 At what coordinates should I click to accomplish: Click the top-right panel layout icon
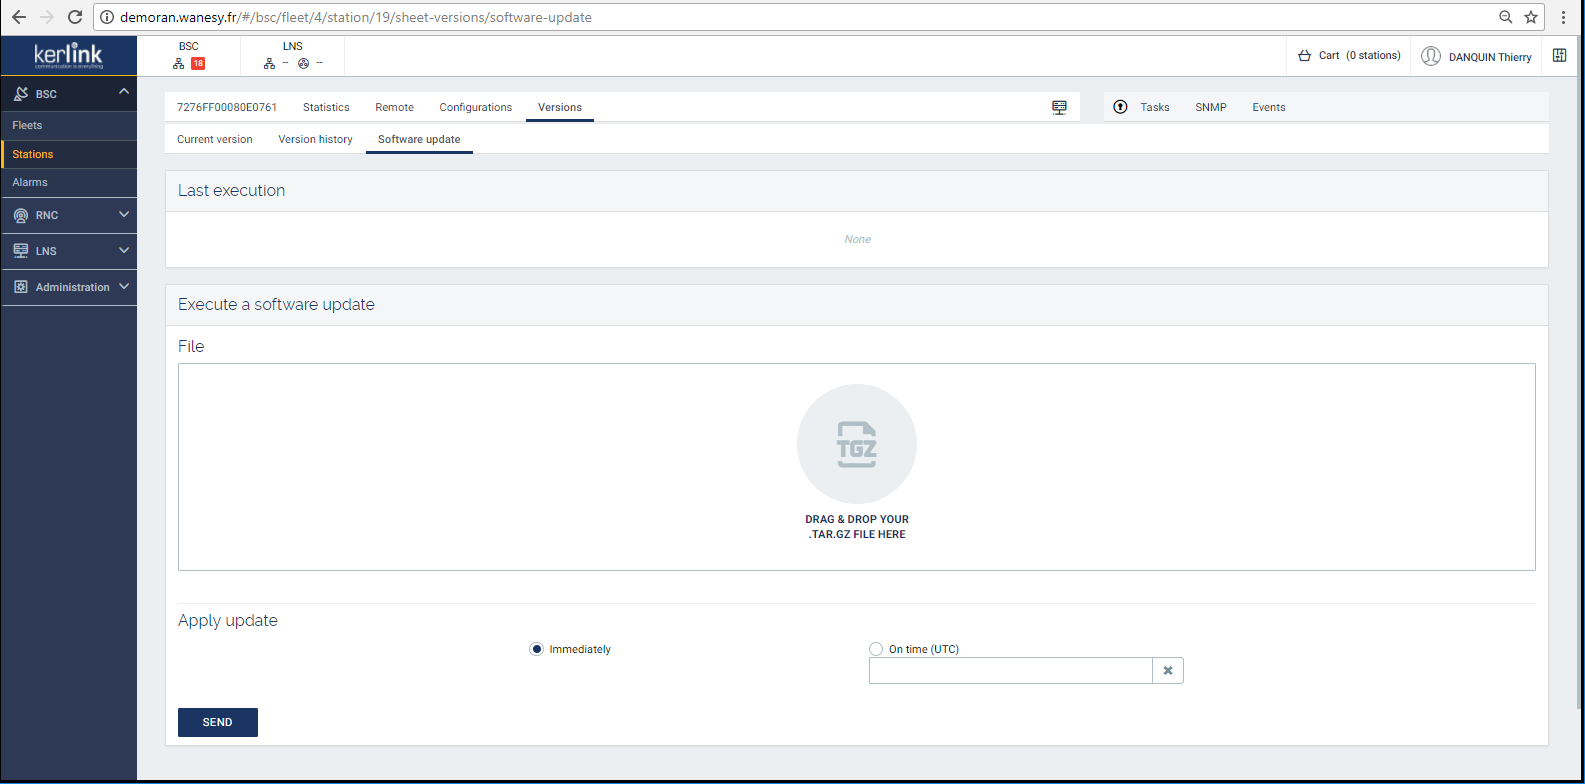1559,56
